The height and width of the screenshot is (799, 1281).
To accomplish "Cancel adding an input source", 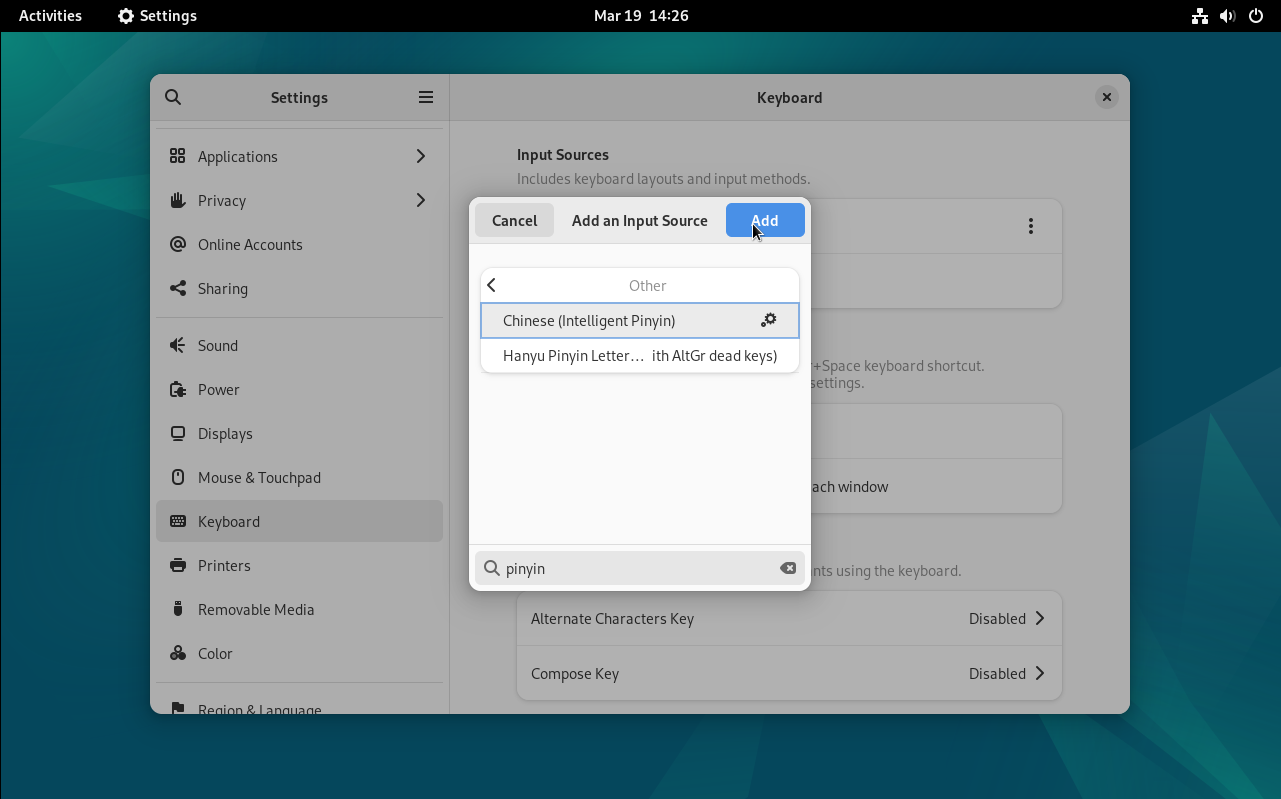I will pyautogui.click(x=514, y=221).
